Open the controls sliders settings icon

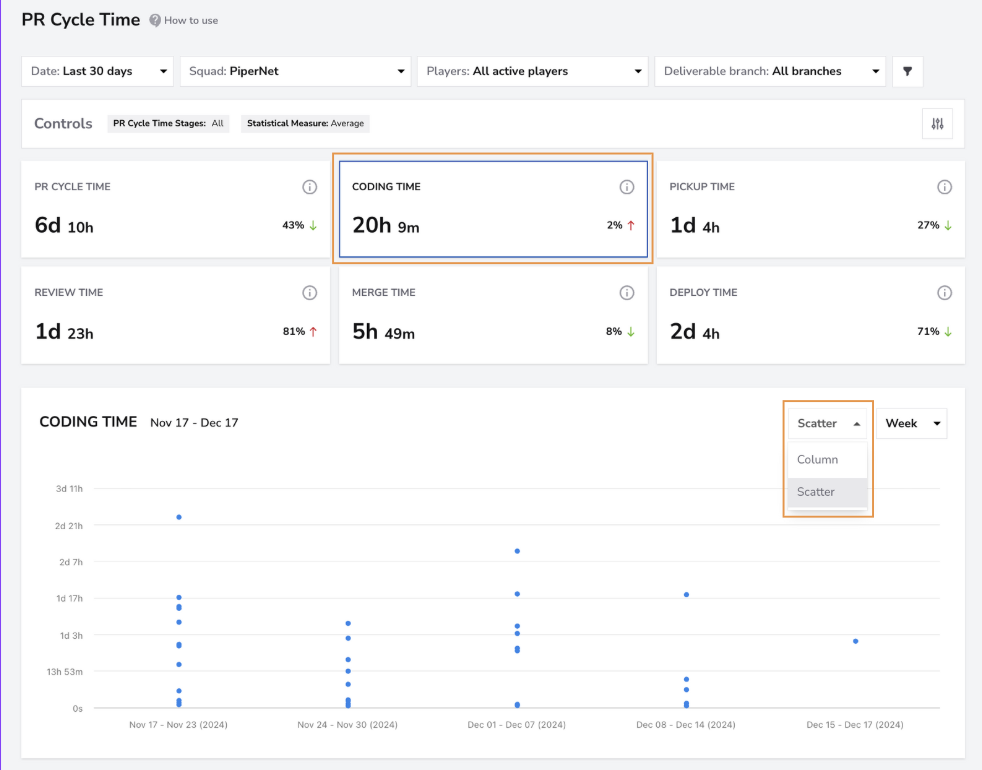click(938, 124)
